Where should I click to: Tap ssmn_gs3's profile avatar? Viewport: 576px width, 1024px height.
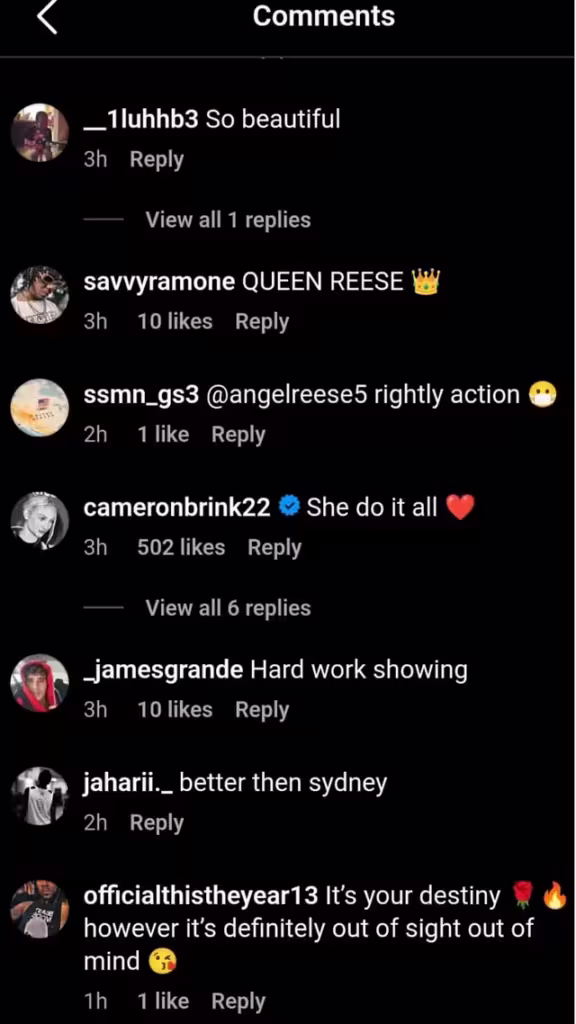pos(40,408)
